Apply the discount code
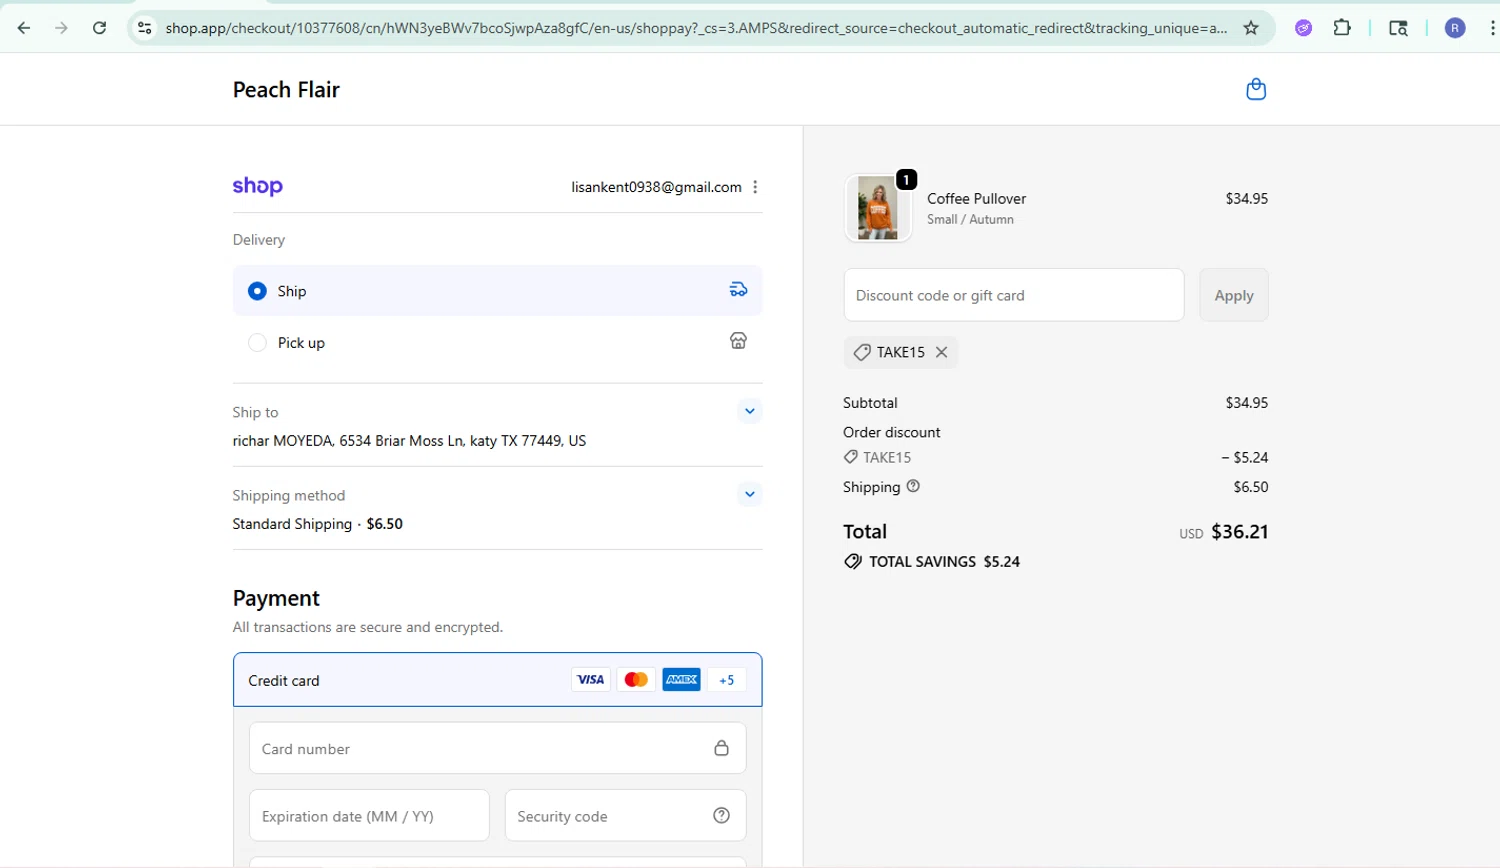This screenshot has width=1500, height=868. tap(1234, 295)
